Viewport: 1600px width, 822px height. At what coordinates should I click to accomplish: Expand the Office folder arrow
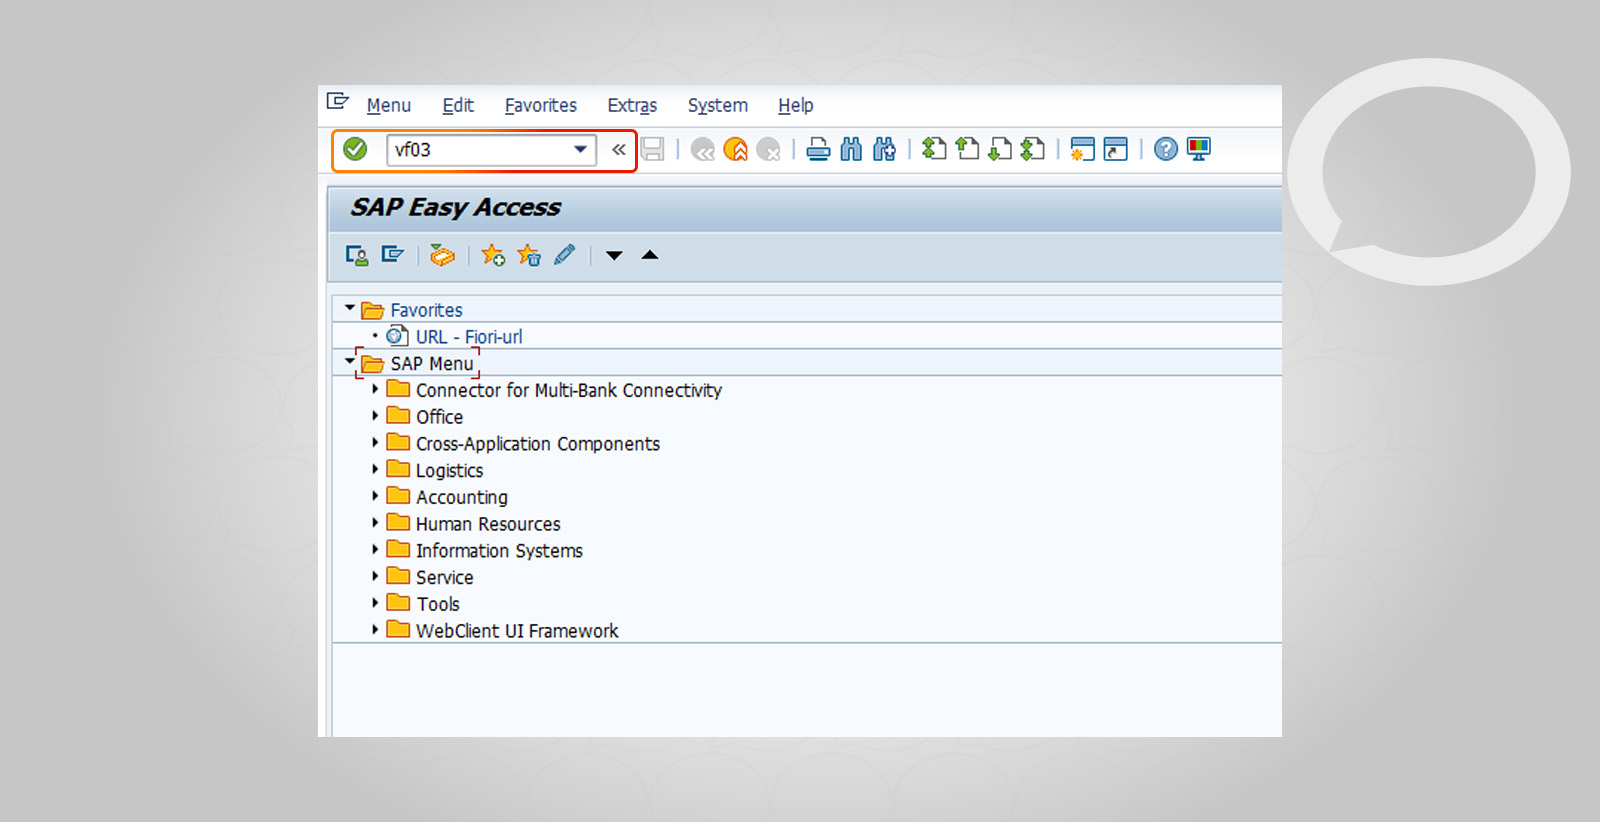coord(375,415)
